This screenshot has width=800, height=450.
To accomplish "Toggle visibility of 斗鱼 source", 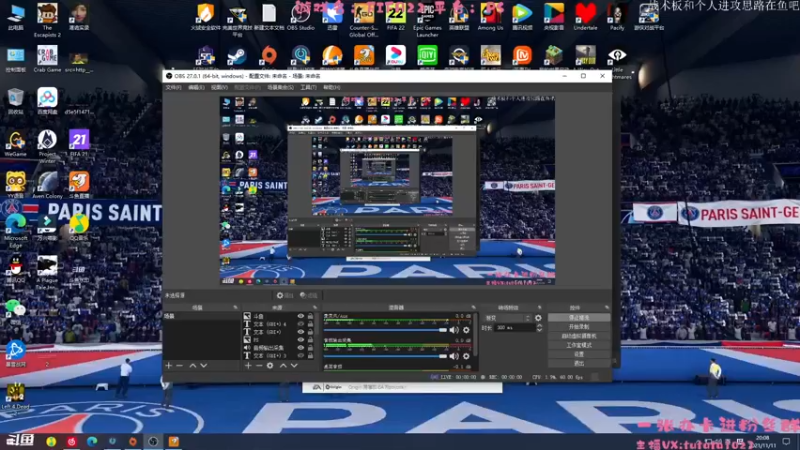I will pos(301,316).
